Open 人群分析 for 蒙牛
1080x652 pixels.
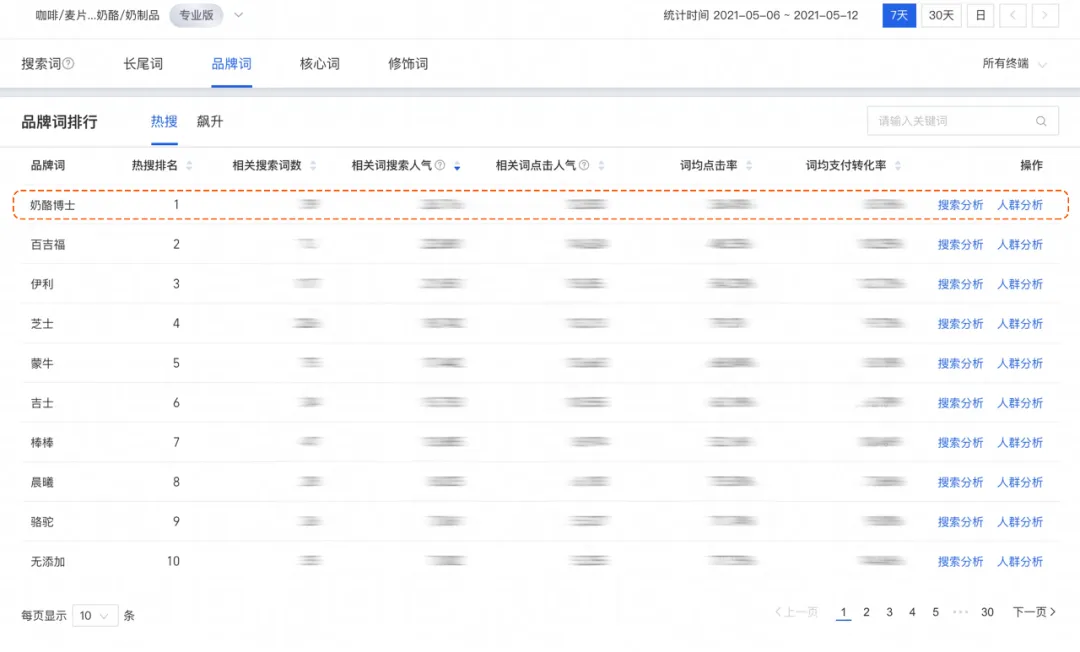pos(1020,364)
